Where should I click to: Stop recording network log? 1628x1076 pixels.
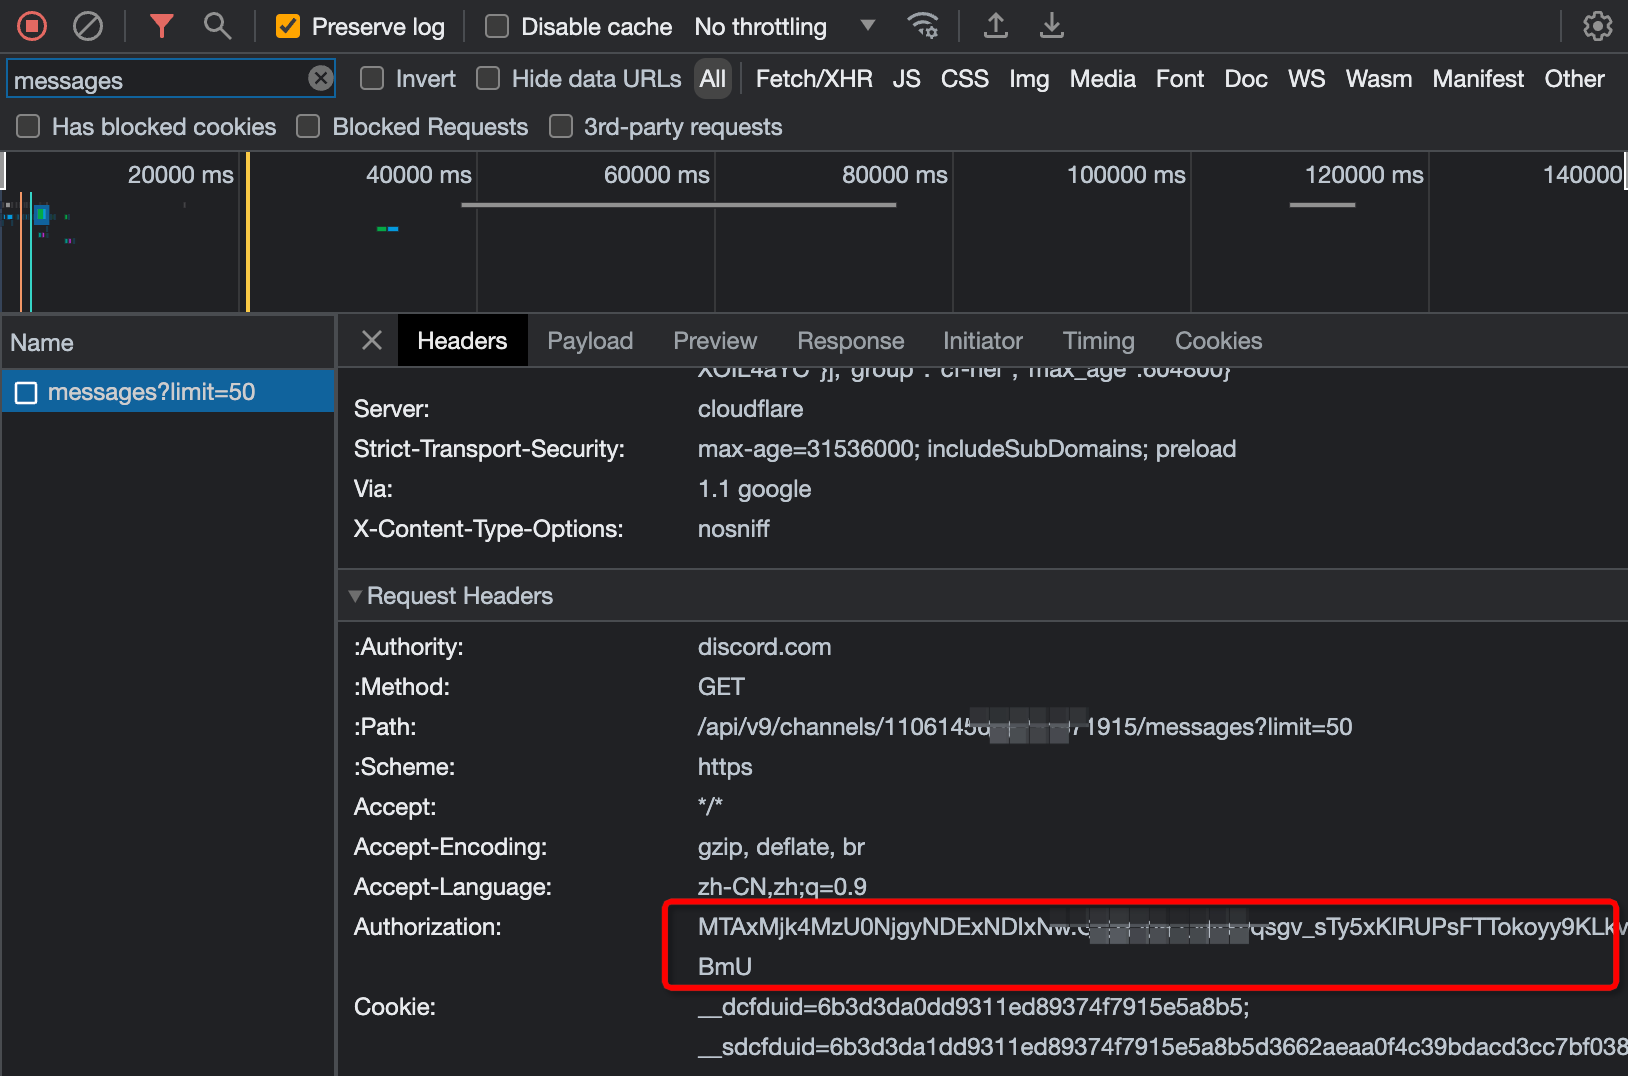click(x=32, y=26)
